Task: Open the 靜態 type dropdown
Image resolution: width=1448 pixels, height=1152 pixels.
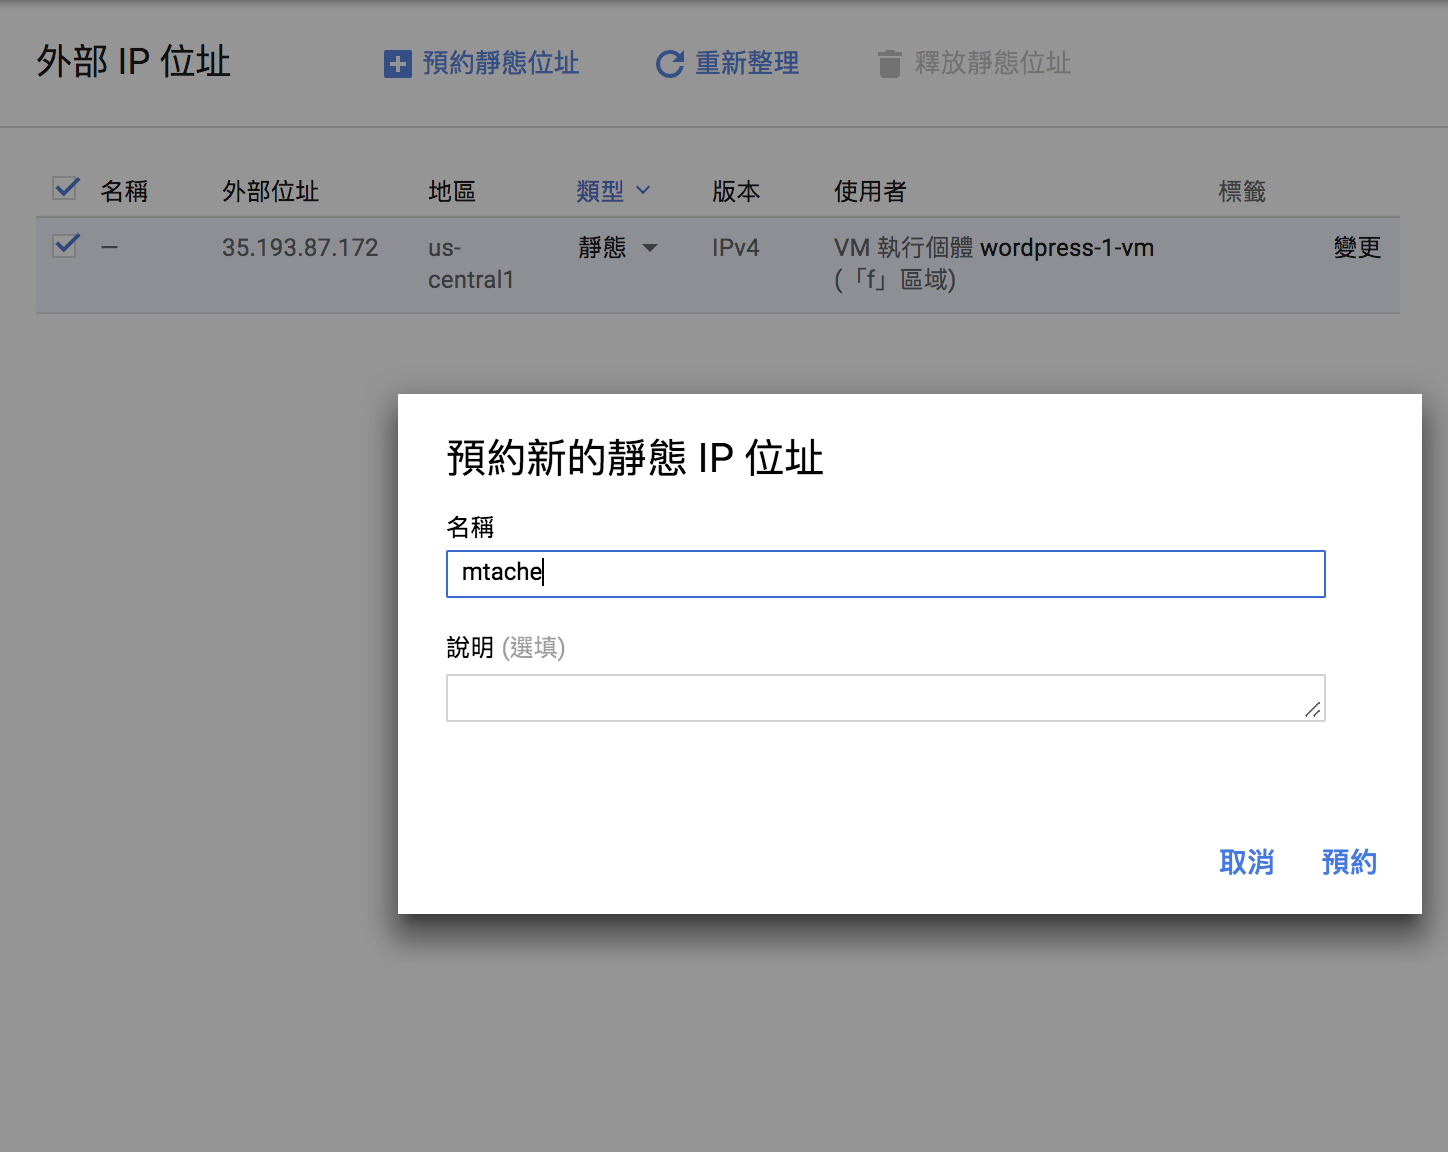Action: coord(618,247)
